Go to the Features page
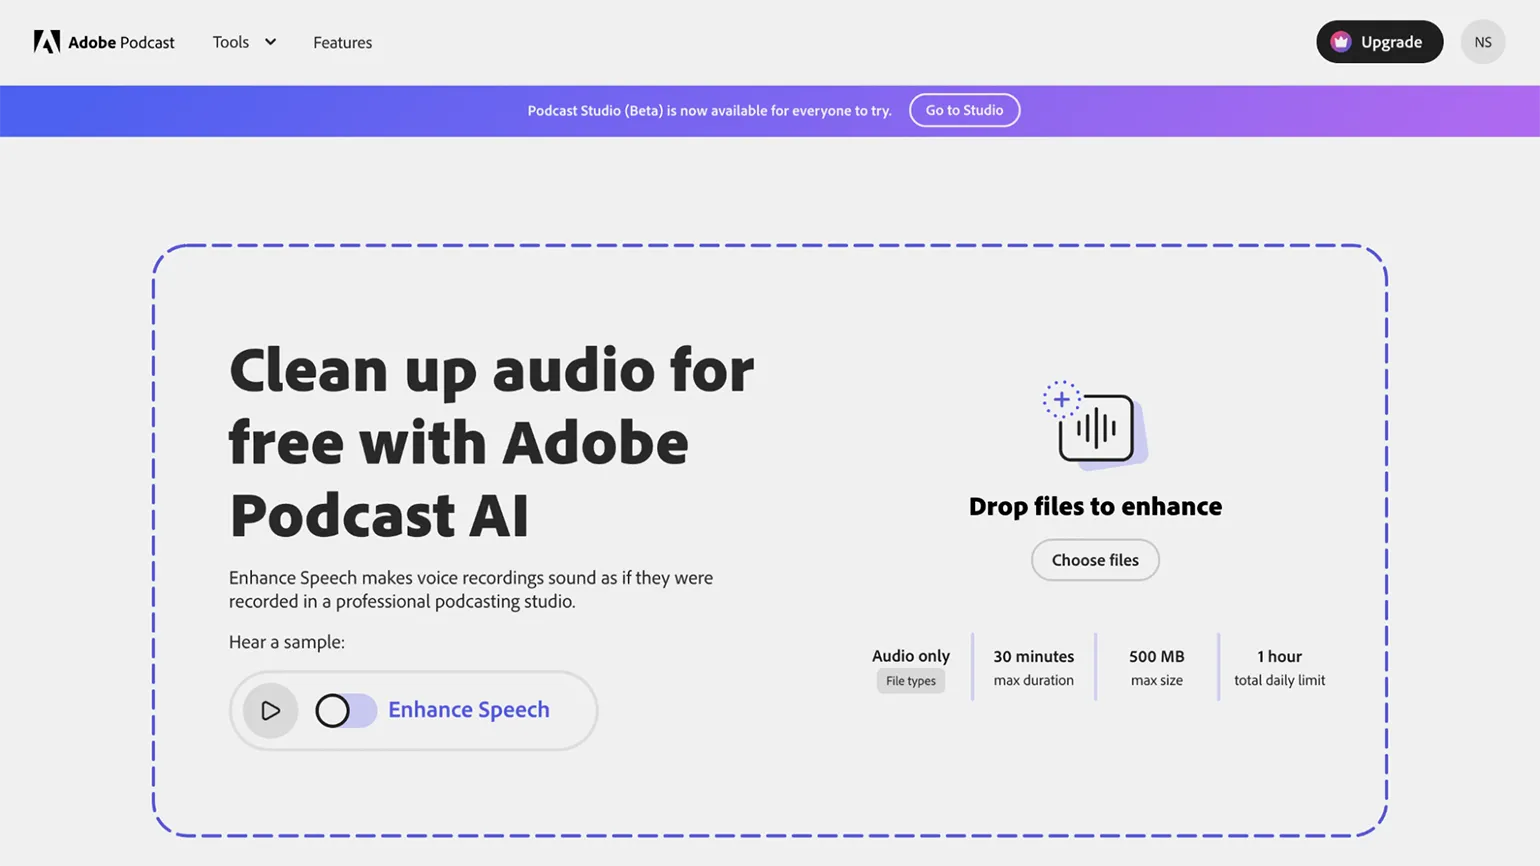 [342, 42]
